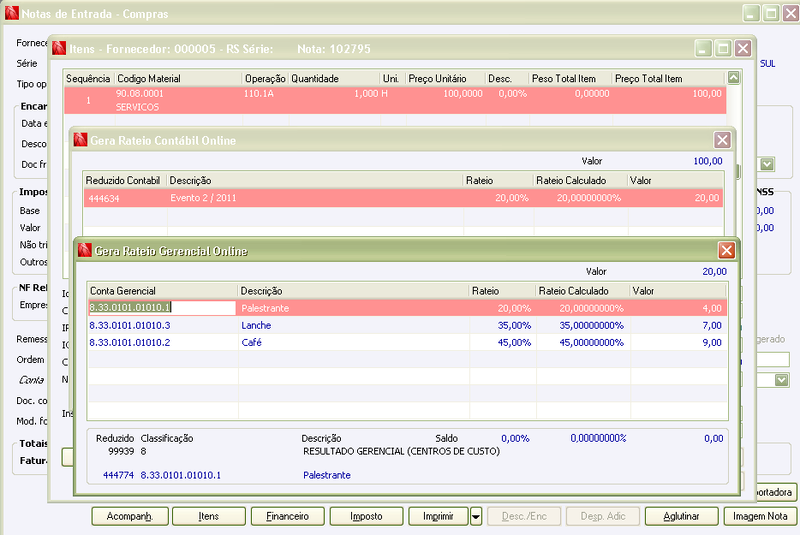Click the Gera Rateio Contábil Online window icon

tap(81, 140)
